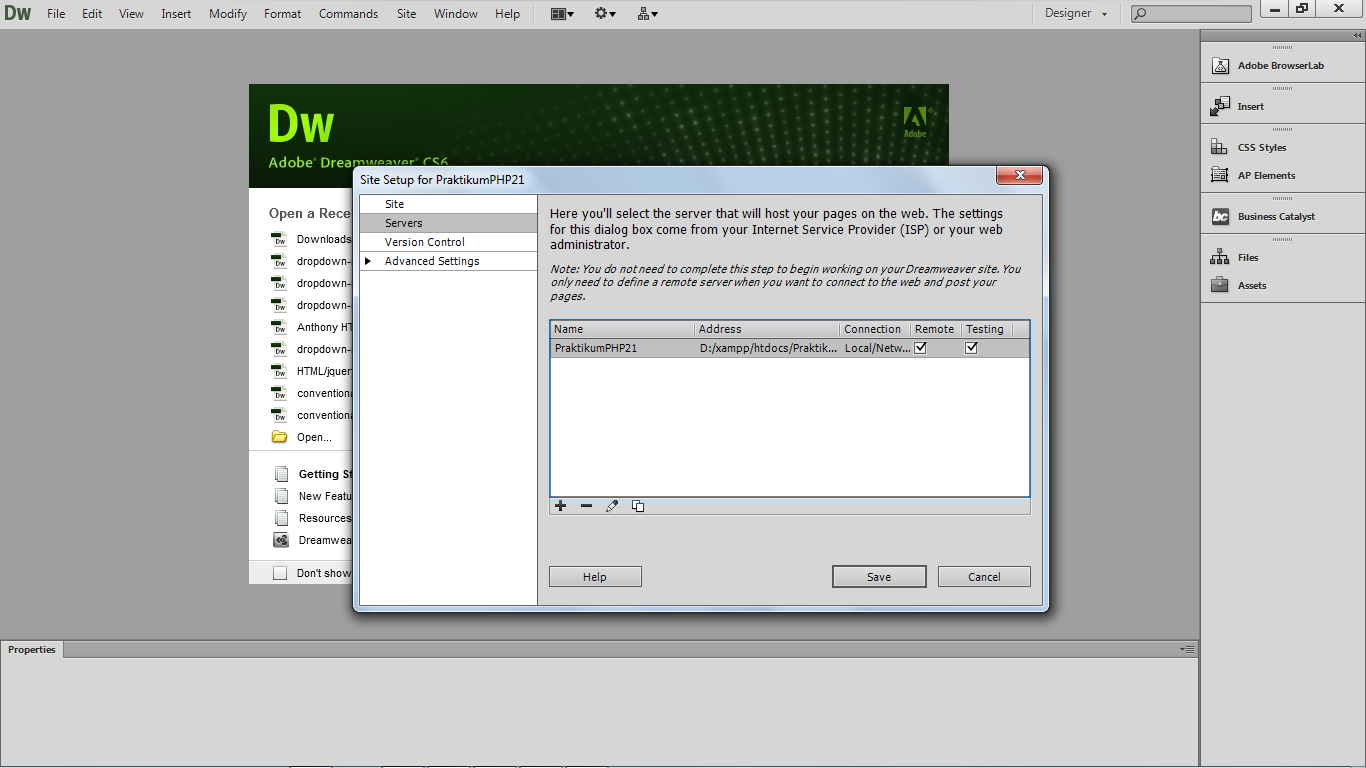Open the Format menu
Image resolution: width=1366 pixels, height=768 pixels.
tap(283, 14)
